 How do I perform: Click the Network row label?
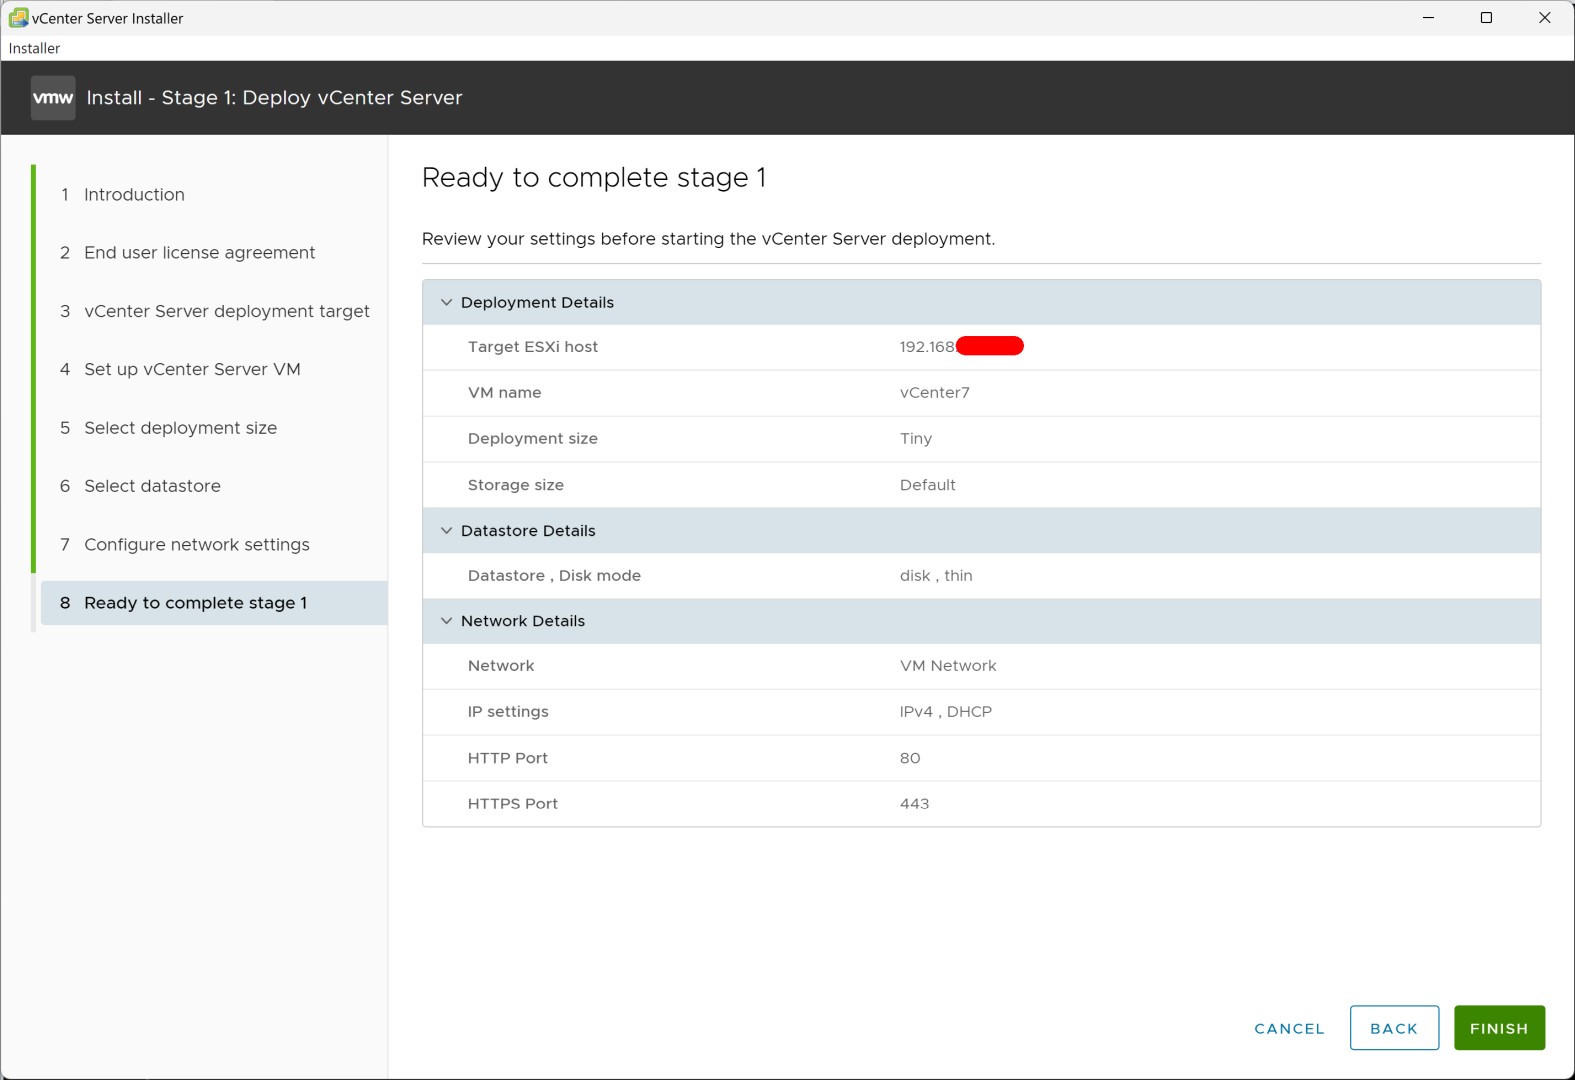[500, 666]
